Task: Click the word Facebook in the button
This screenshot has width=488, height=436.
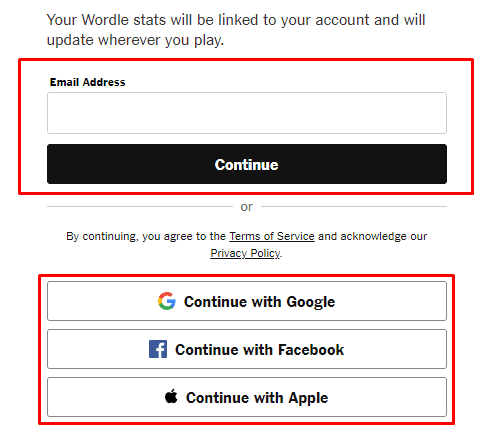Action: 311,350
